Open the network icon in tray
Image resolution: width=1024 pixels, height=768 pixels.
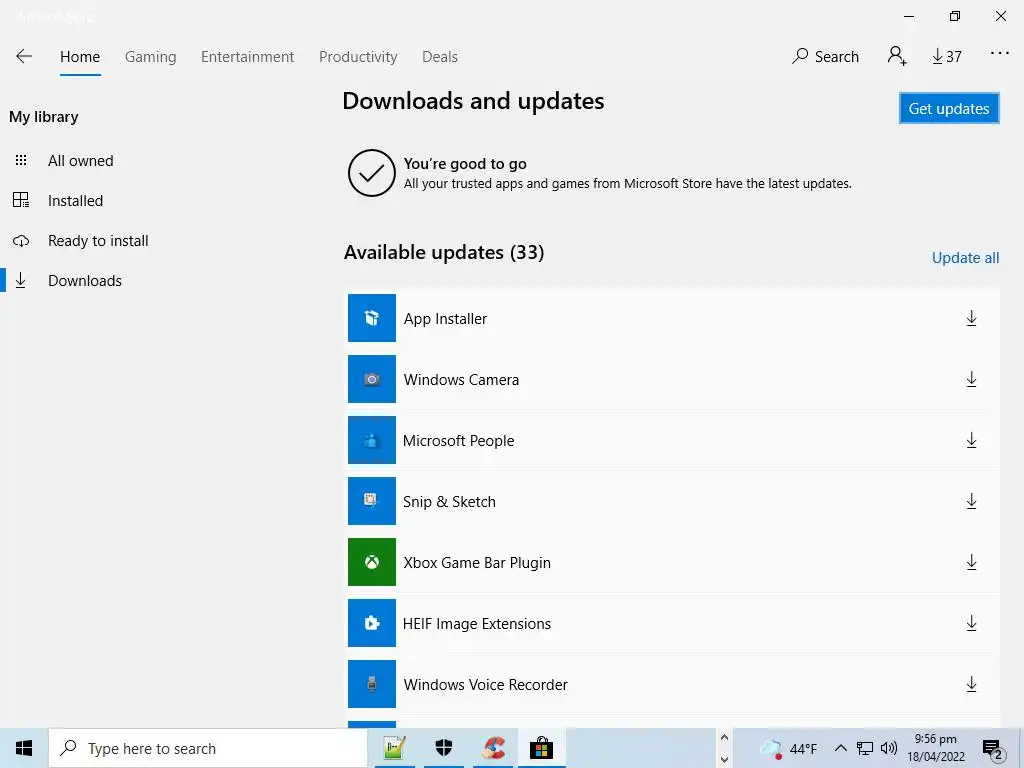pos(865,748)
